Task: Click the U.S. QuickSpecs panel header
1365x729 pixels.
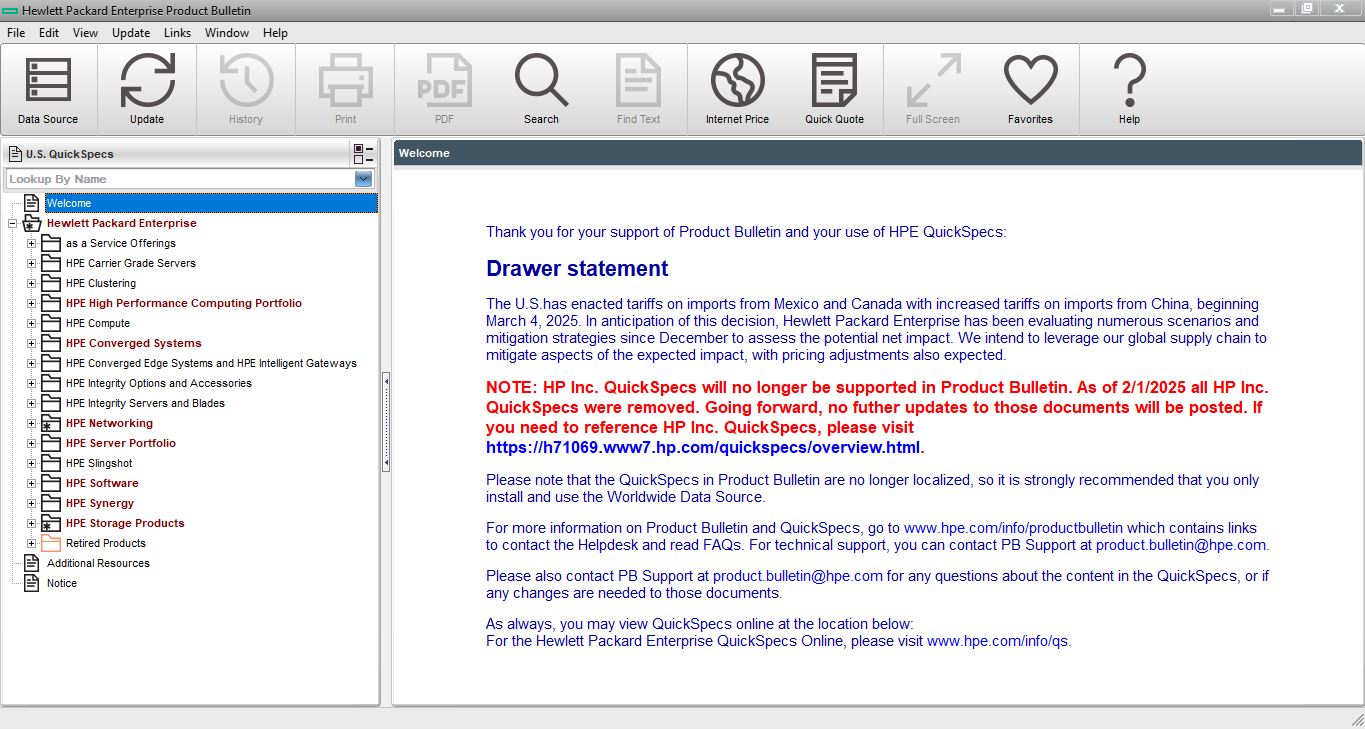Action: 176,154
